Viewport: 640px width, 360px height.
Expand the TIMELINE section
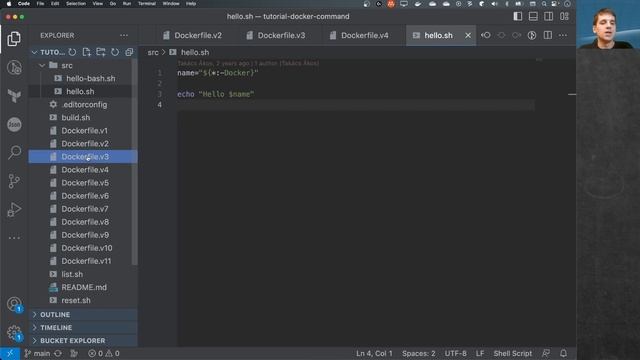pyautogui.click(x=83, y=328)
